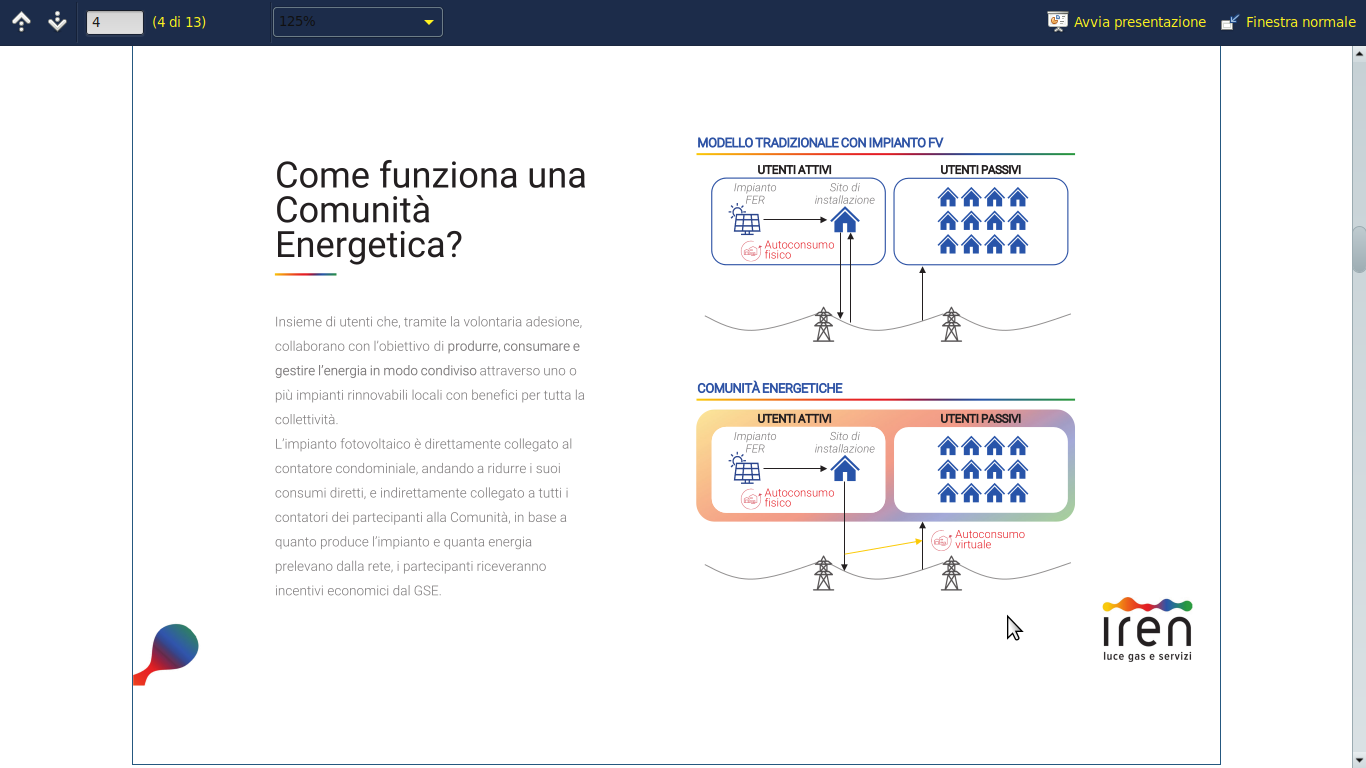Screen dimensions: 1366x768
Task: Click the Finestra normale icon
Action: pos(1231,22)
